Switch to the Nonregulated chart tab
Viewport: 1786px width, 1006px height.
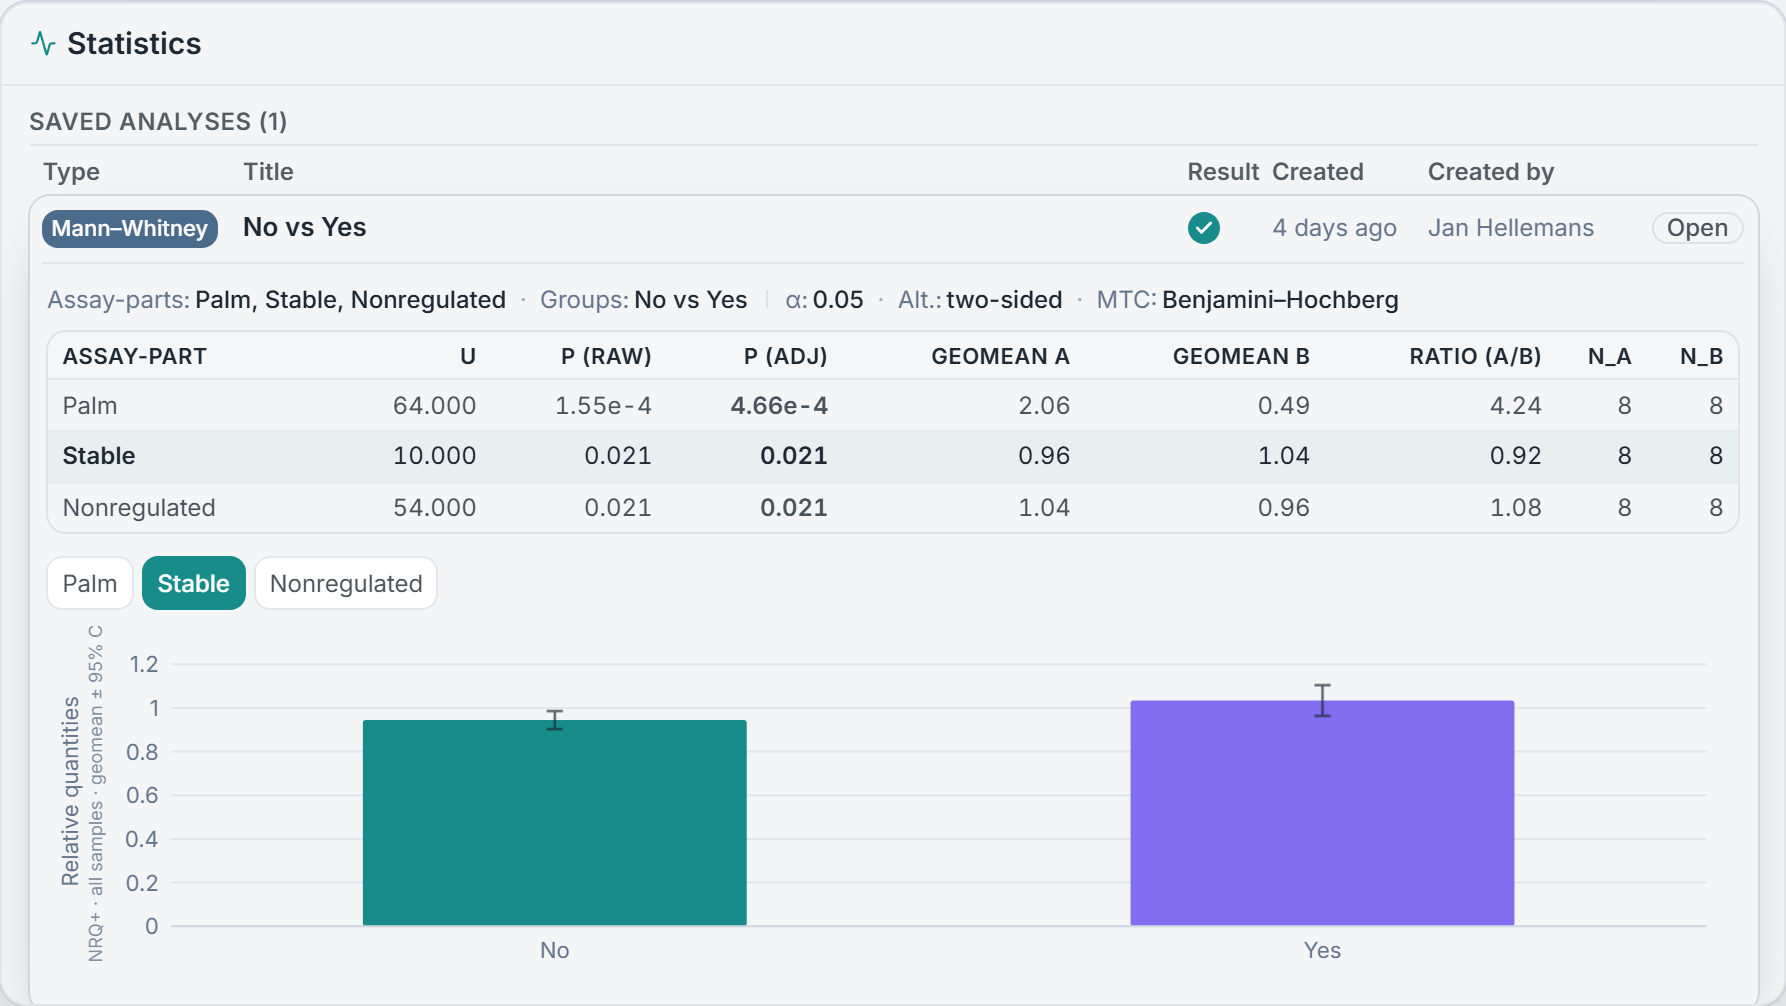pyautogui.click(x=346, y=583)
